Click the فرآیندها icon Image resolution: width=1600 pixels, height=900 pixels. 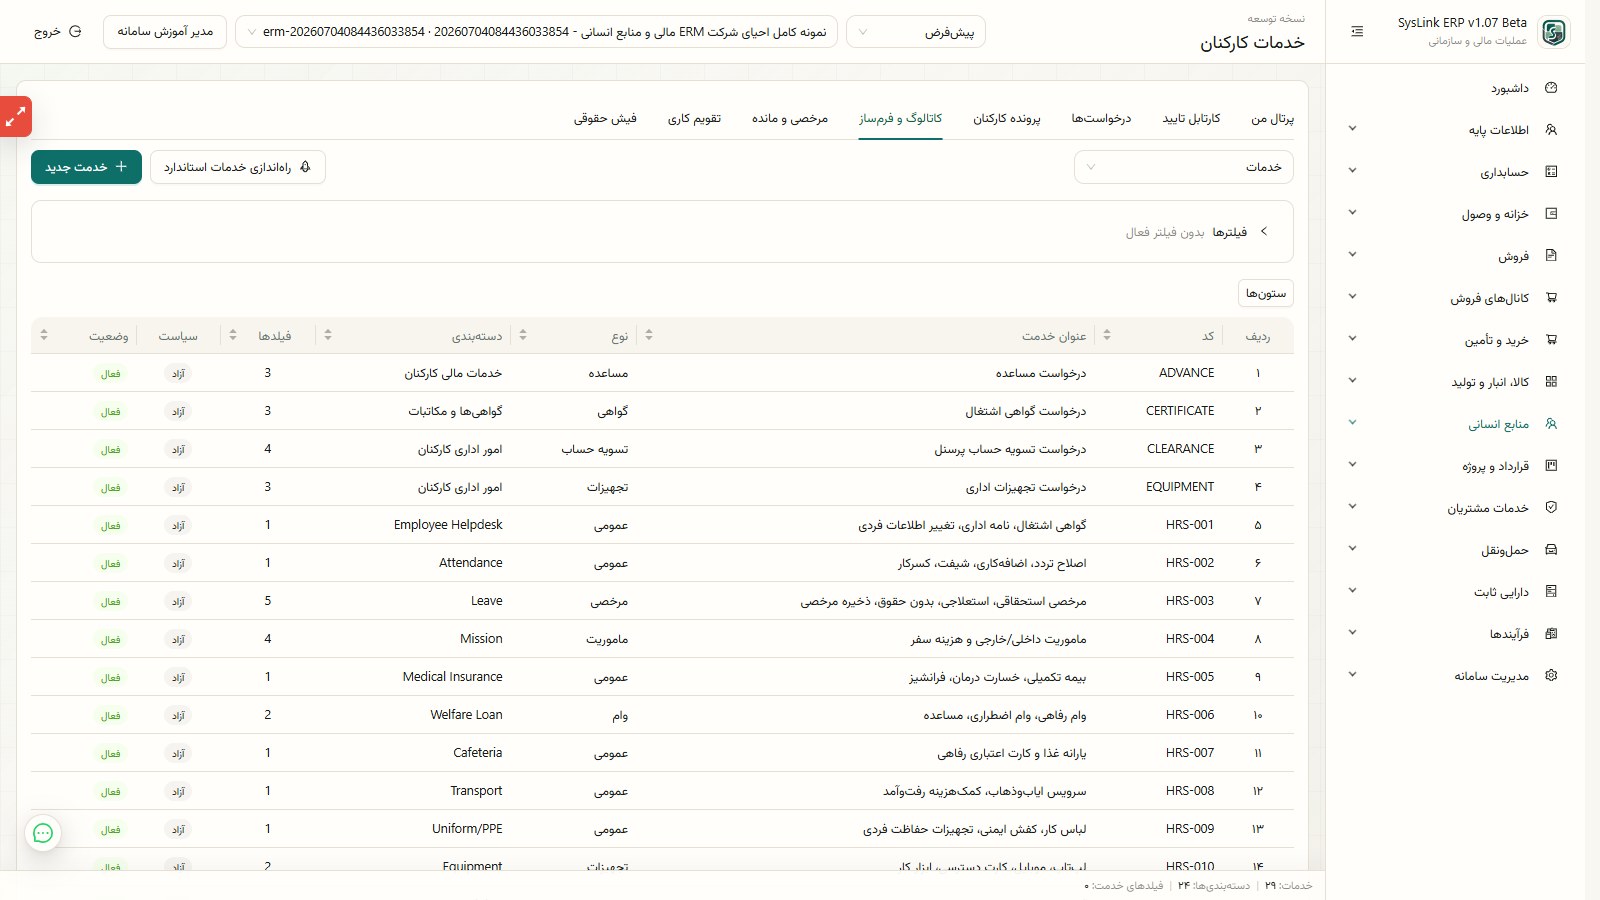1551,634
